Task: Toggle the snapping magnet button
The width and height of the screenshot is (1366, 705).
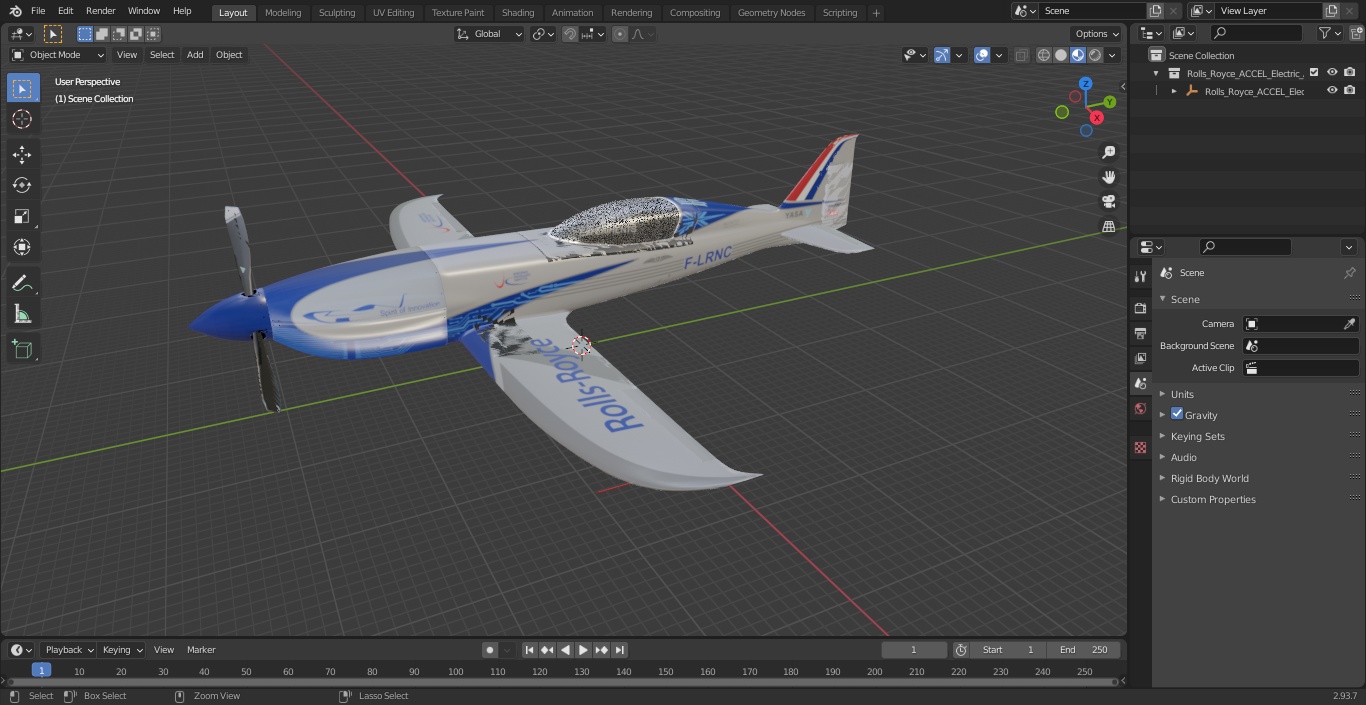Action: click(x=570, y=34)
